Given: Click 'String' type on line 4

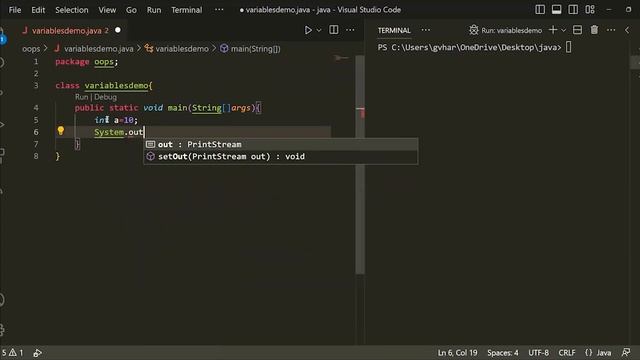Looking at the screenshot, I should point(207,108).
